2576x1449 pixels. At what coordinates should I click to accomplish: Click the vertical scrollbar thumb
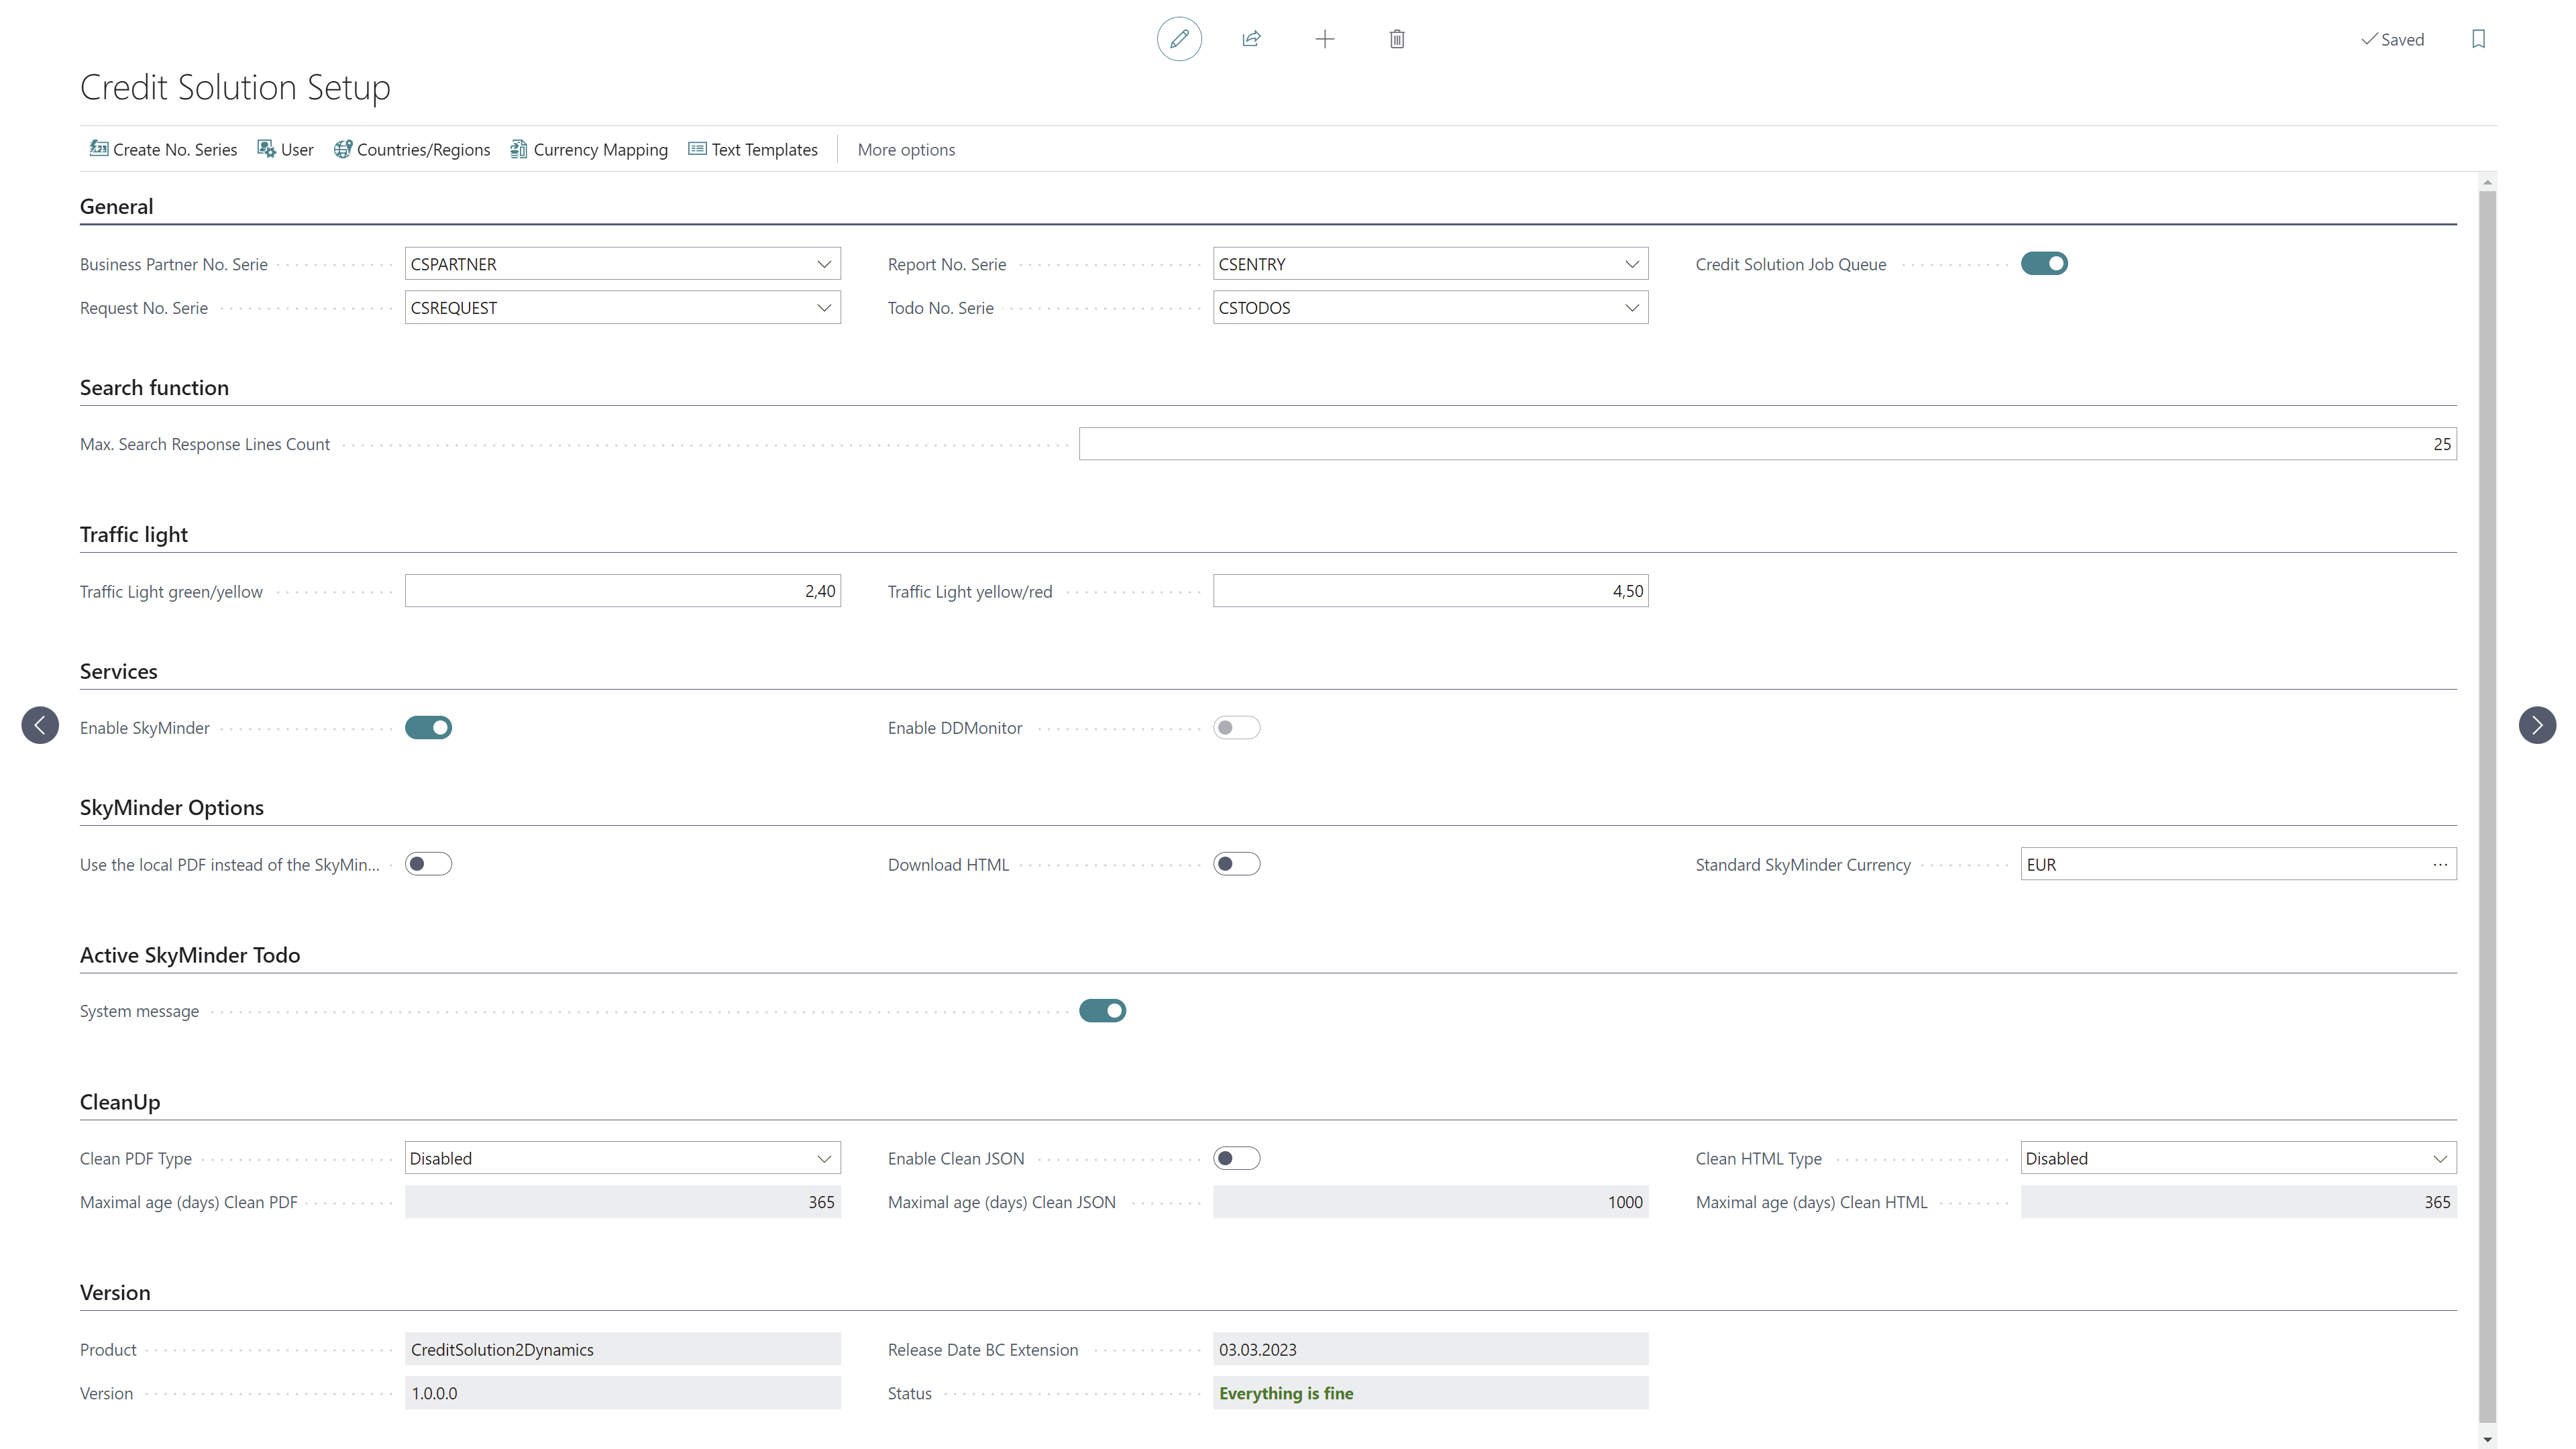2487,805
